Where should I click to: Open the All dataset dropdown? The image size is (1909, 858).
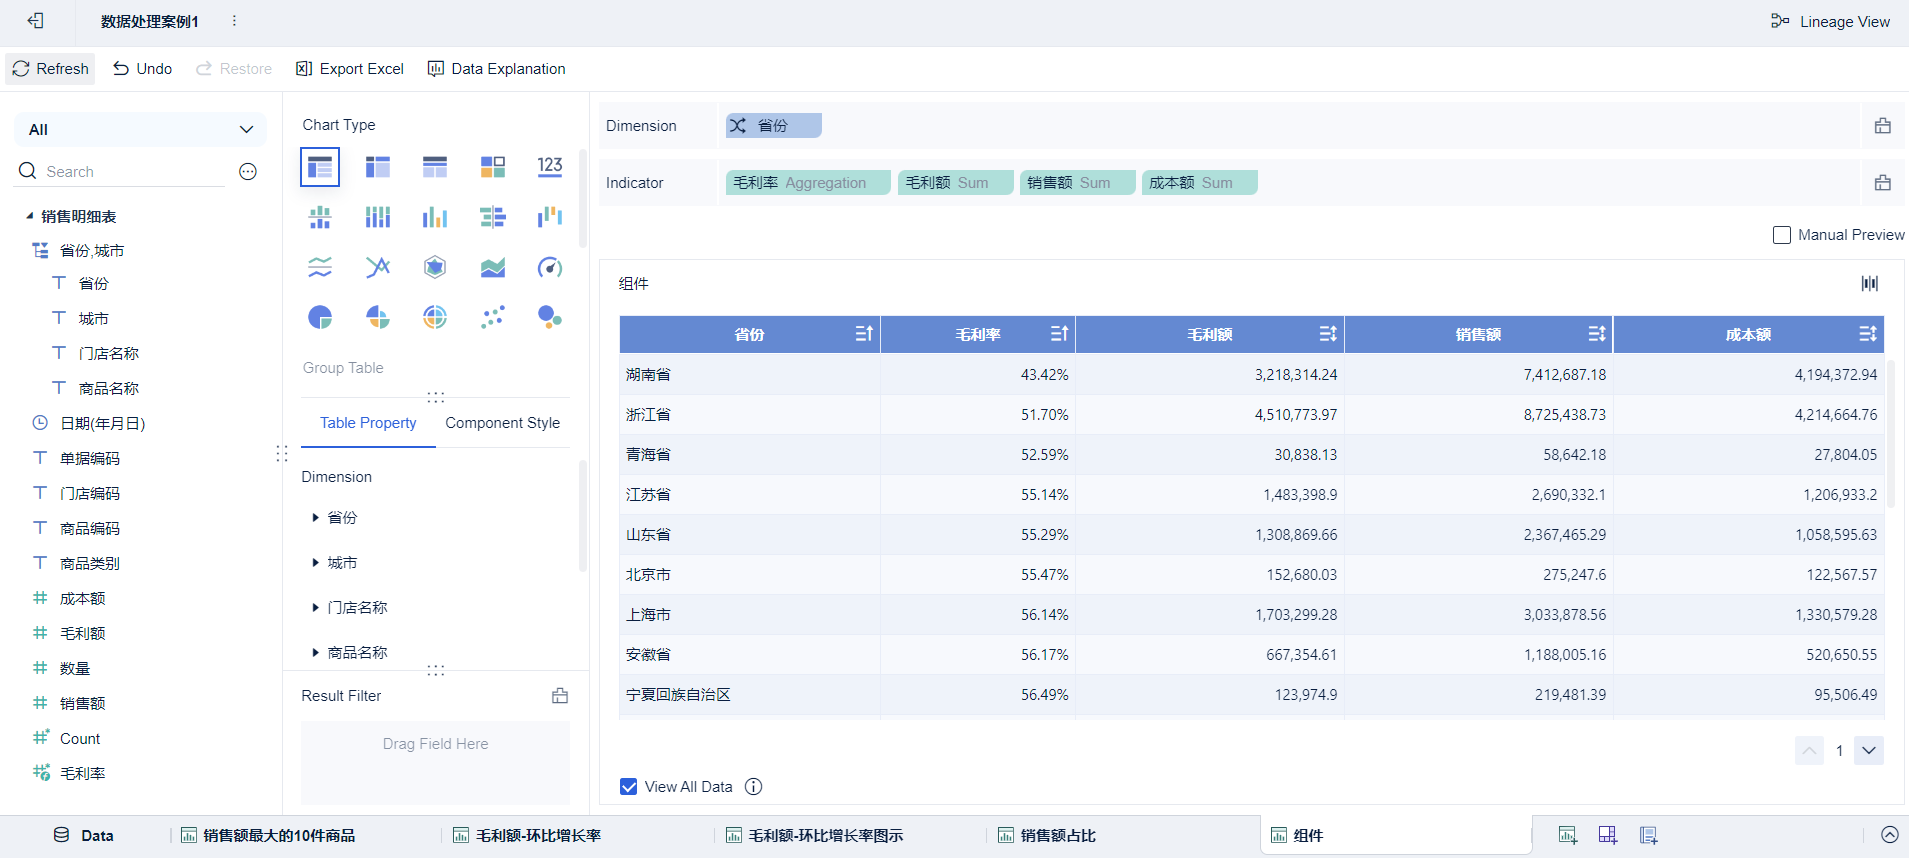[140, 129]
